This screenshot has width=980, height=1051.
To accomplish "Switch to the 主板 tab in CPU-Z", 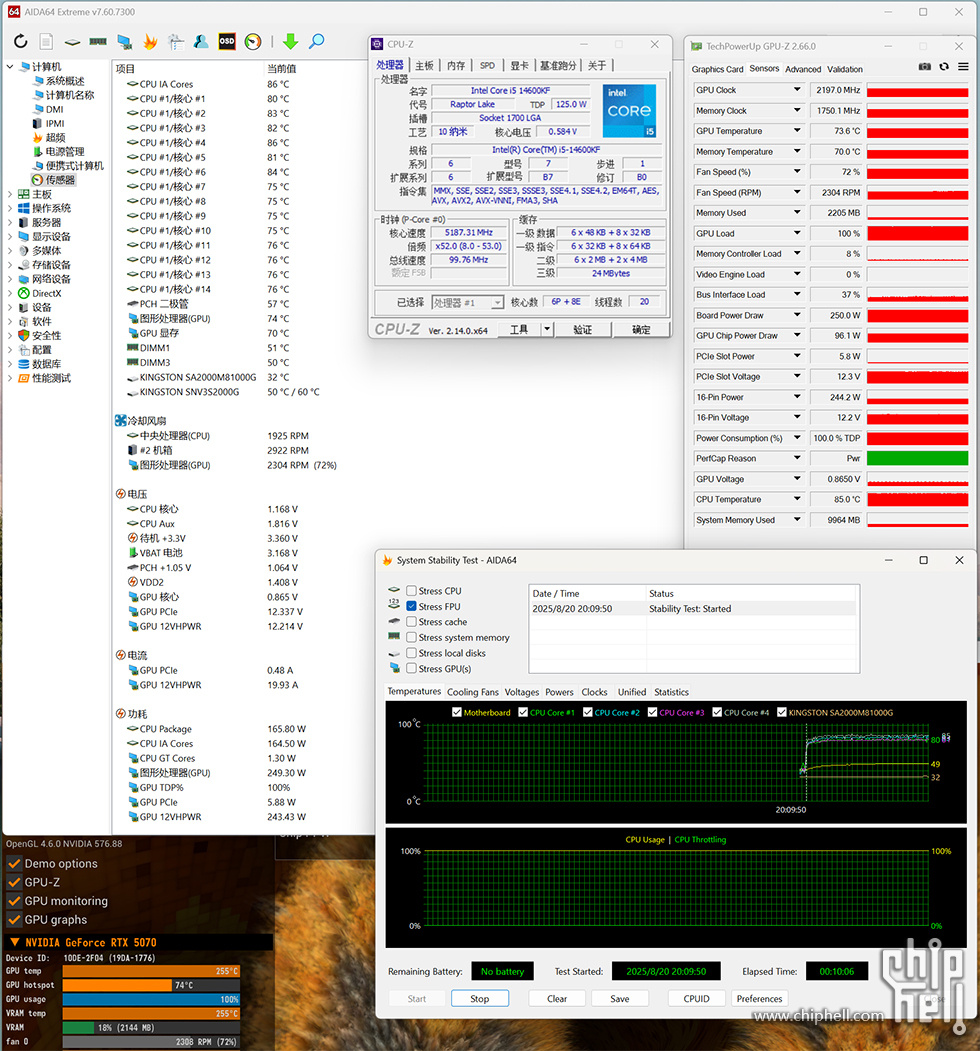I will coord(424,65).
